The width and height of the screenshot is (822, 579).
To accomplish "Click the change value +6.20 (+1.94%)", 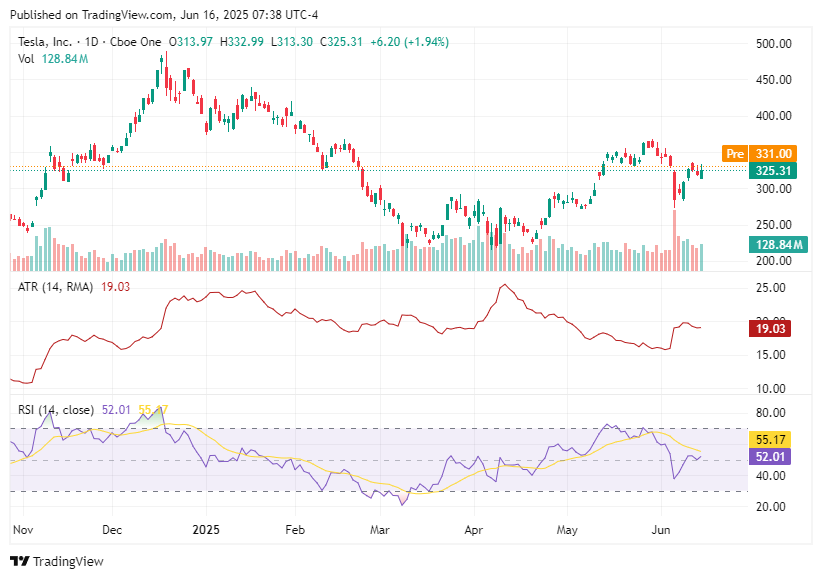I will pyautogui.click(x=409, y=42).
